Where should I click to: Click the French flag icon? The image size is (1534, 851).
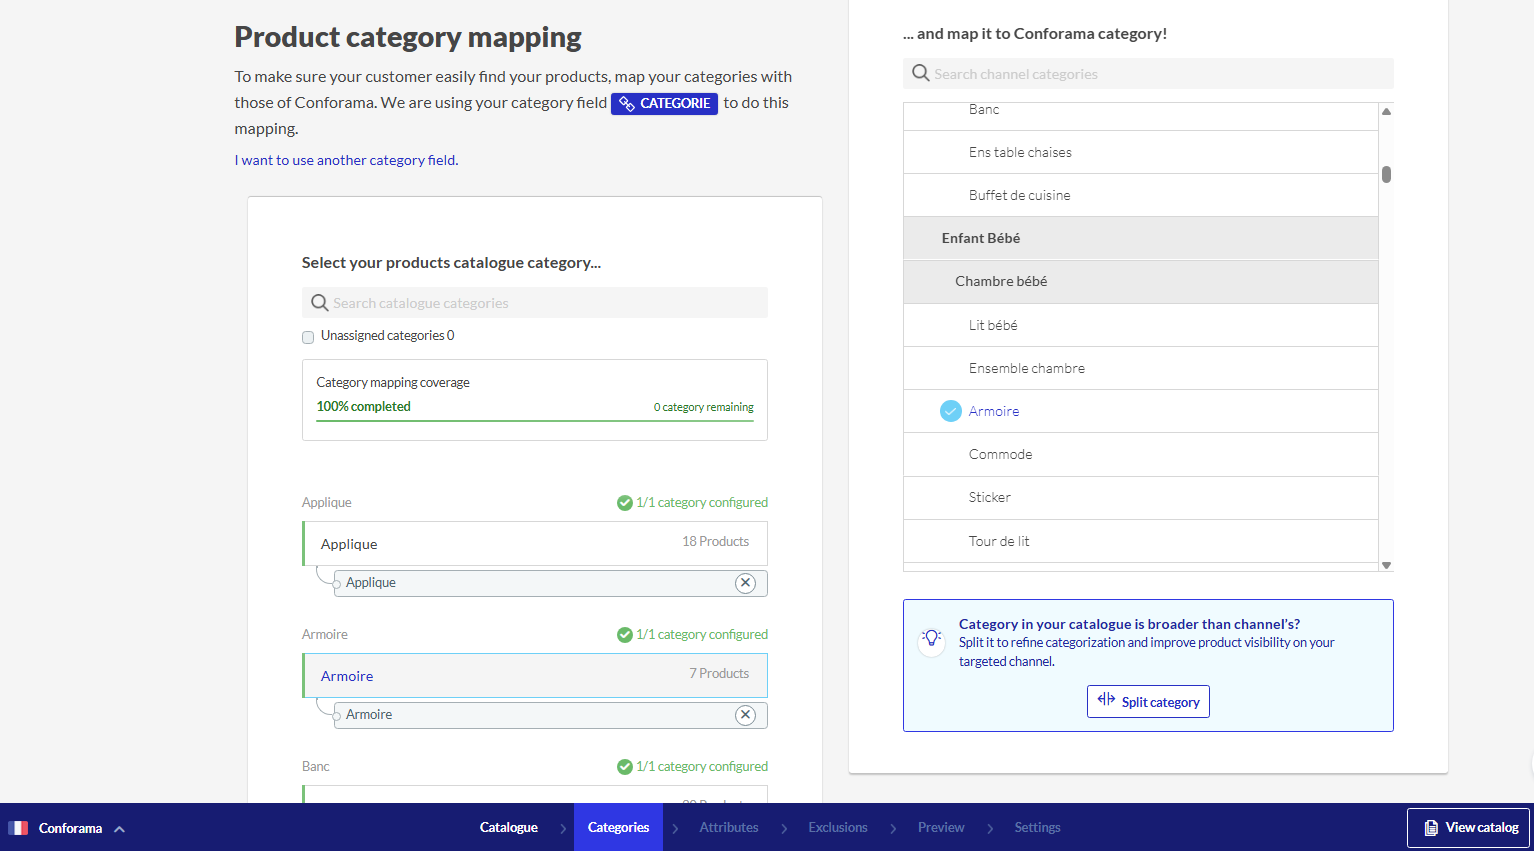pyautogui.click(x=18, y=828)
